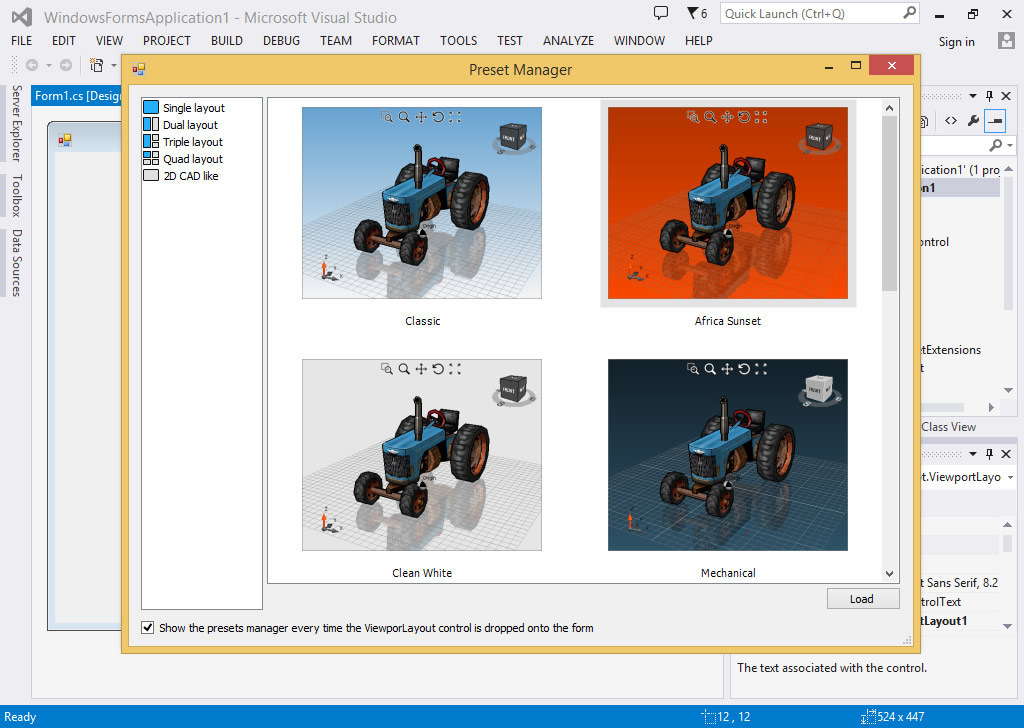Select the Mechanical preset thumbnail
Screen dimensions: 1024x728
pyautogui.click(x=728, y=455)
